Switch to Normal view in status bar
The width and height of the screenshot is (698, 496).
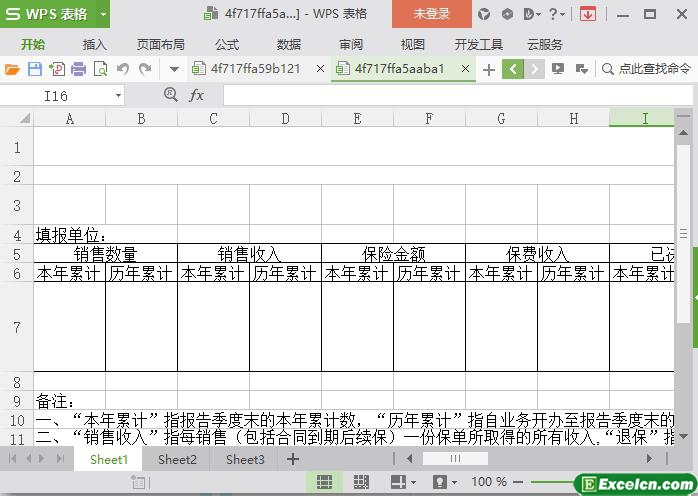[x=324, y=482]
